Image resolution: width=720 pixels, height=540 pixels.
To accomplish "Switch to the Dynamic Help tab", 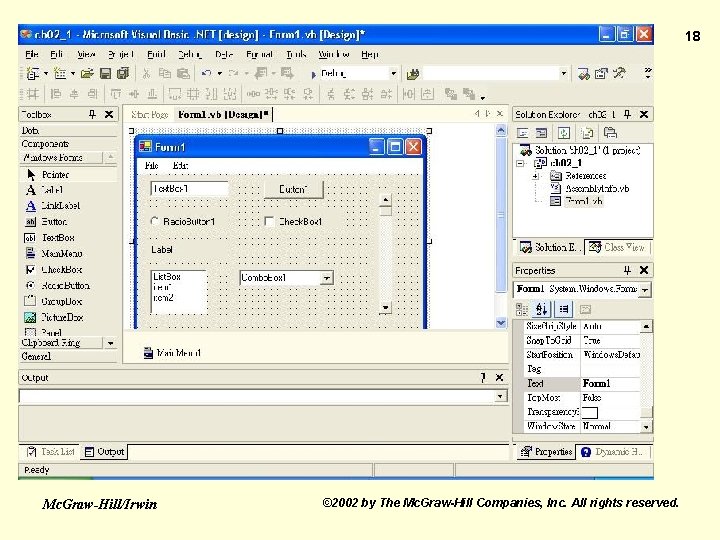I will click(x=614, y=452).
